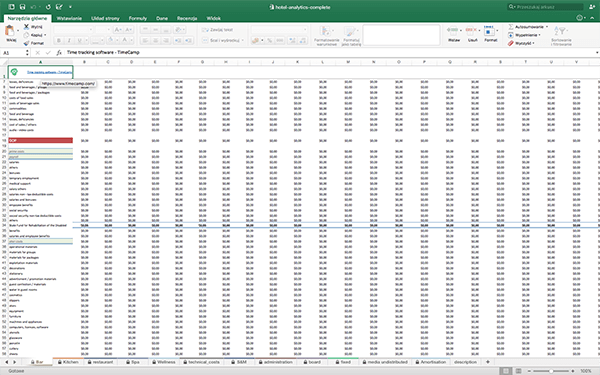Open the Formuły ribbon tab
The image size is (600, 375).
pyautogui.click(x=138, y=18)
